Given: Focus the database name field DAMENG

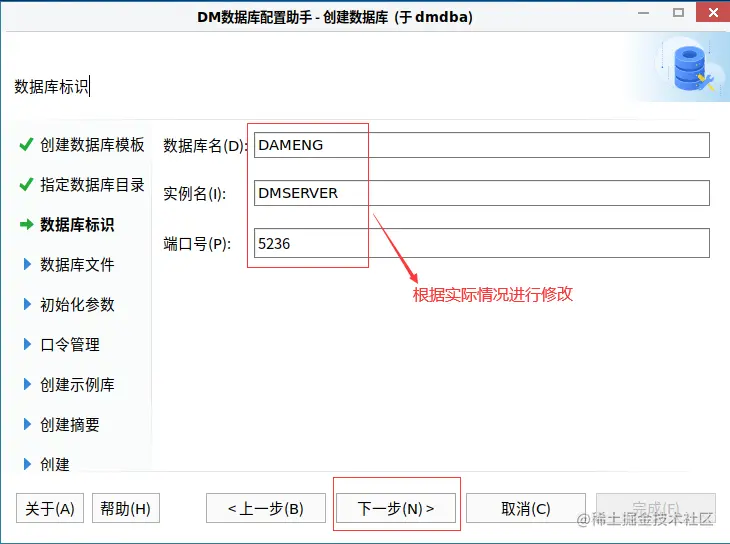Looking at the screenshot, I should tap(482, 145).
